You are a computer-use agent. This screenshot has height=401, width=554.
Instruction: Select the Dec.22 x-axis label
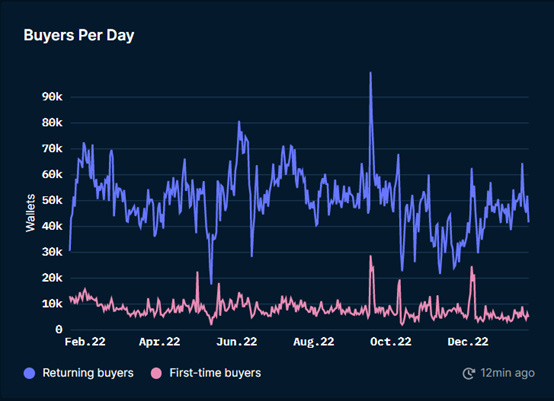coord(468,342)
